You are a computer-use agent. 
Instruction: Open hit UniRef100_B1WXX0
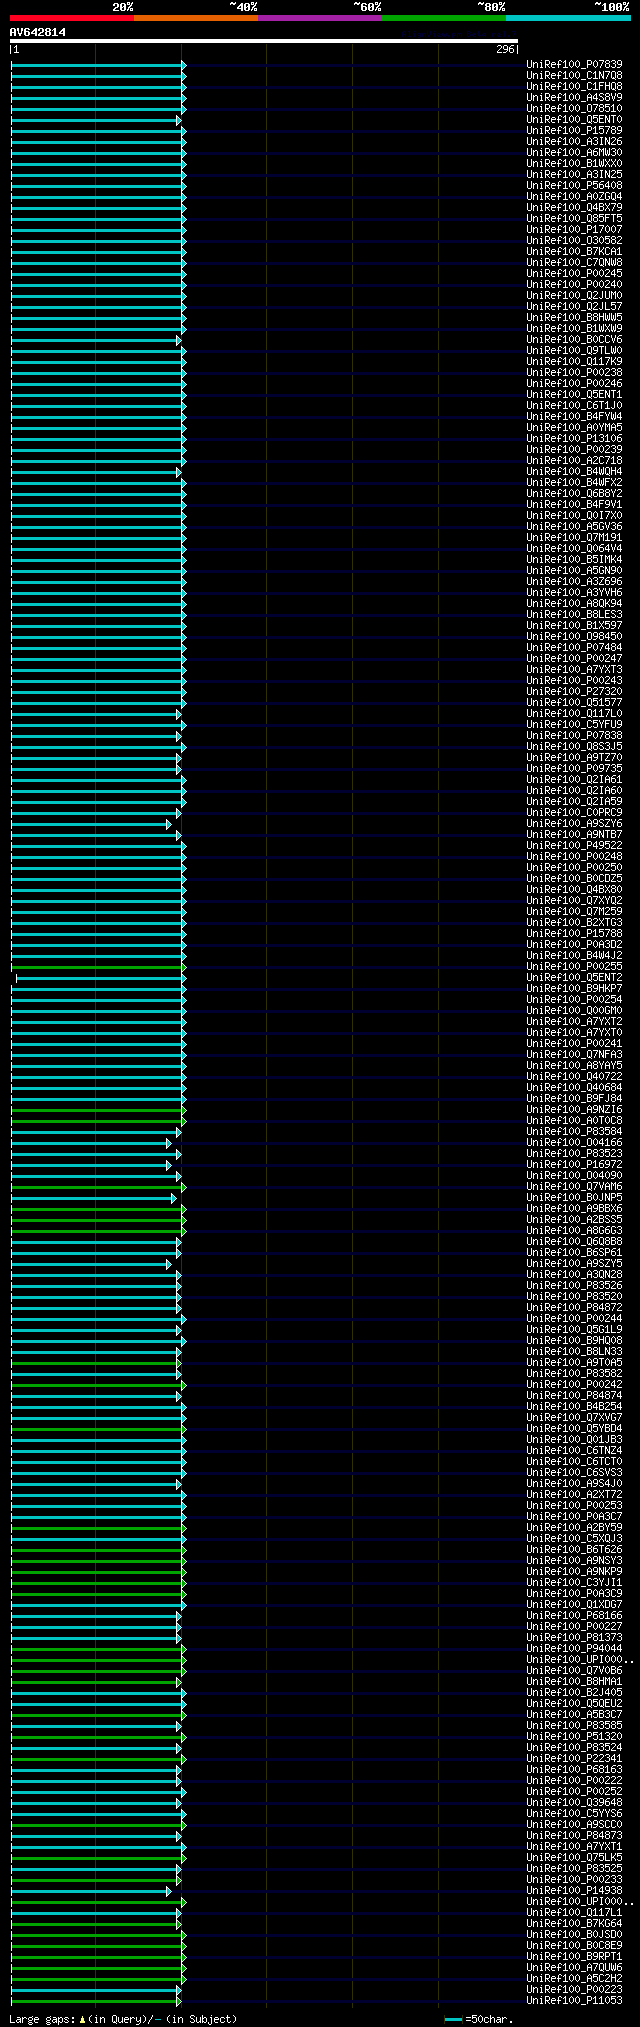[x=574, y=163]
